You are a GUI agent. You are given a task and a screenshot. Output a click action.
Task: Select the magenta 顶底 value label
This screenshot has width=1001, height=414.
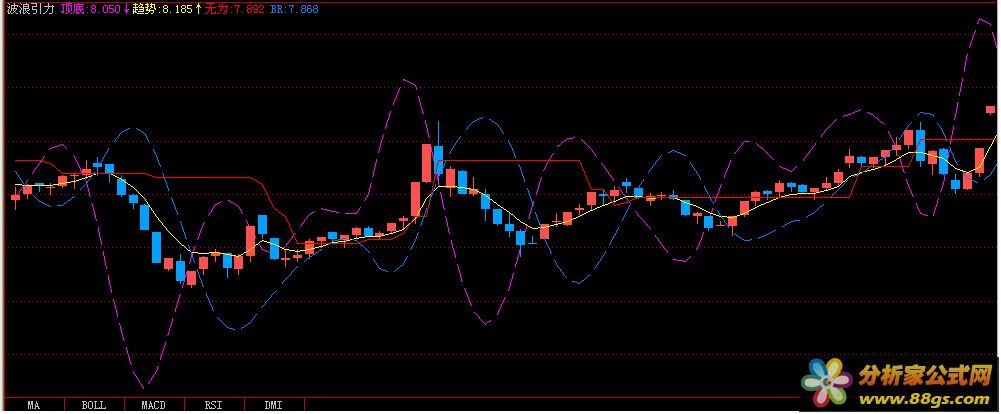point(90,9)
